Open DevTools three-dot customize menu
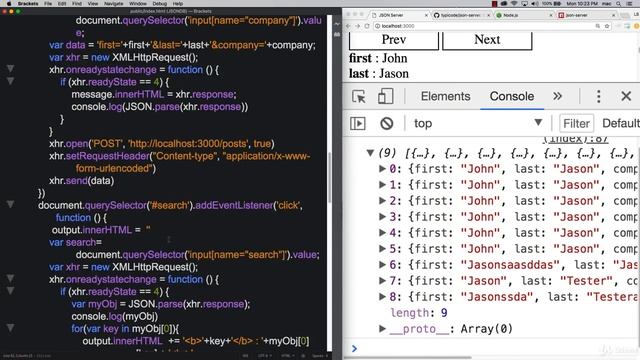Image resolution: width=640 pixels, height=360 pixels. 598,96
